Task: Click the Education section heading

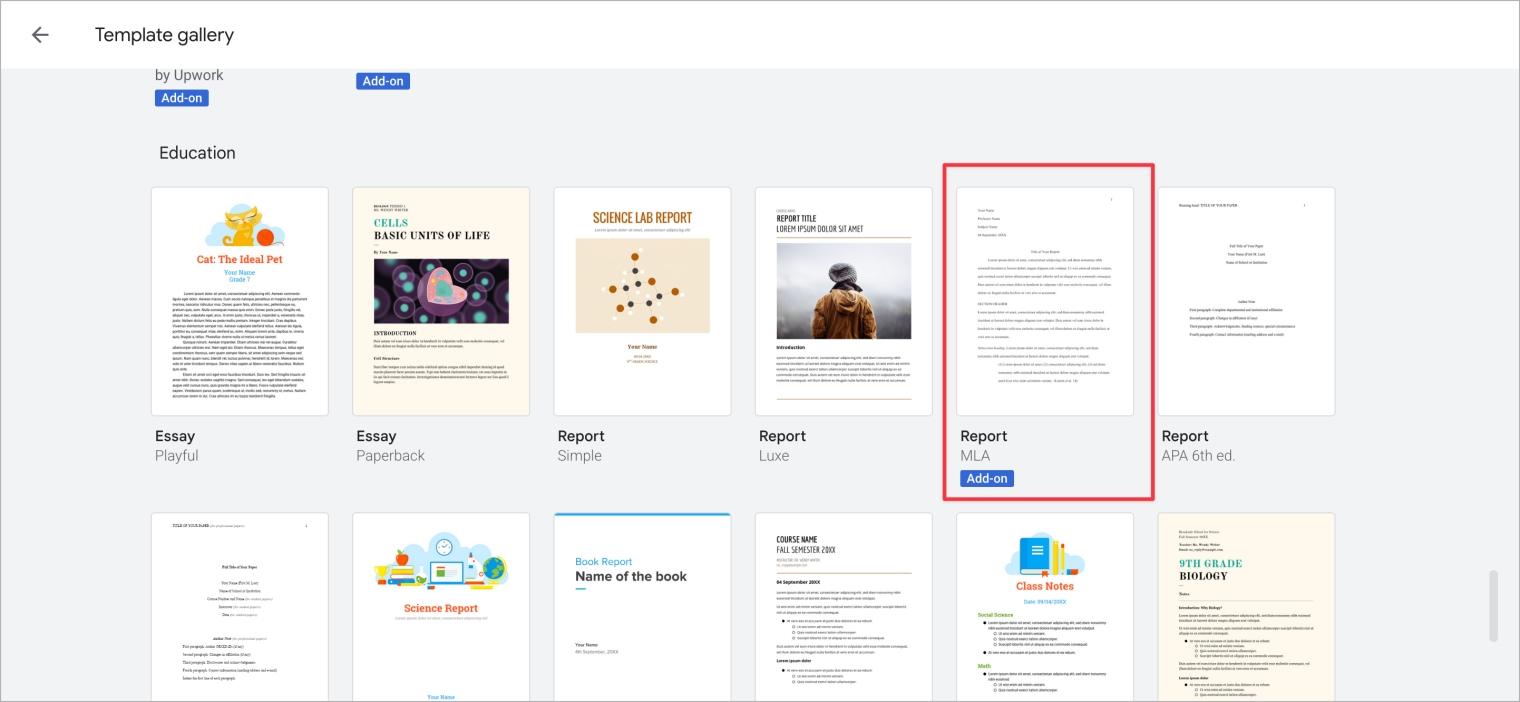Action: click(x=196, y=152)
